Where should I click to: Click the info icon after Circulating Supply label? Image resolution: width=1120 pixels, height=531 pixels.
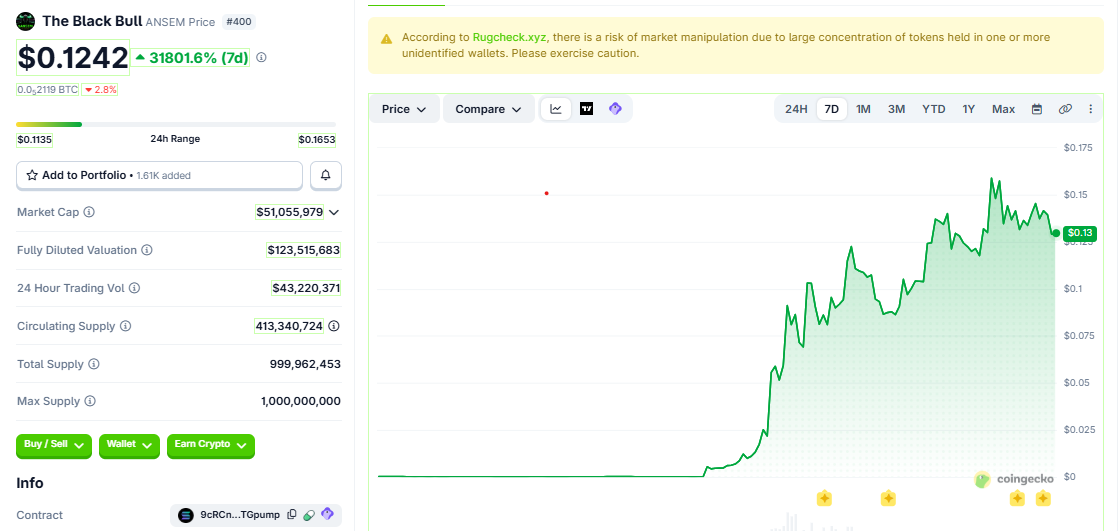(x=125, y=326)
